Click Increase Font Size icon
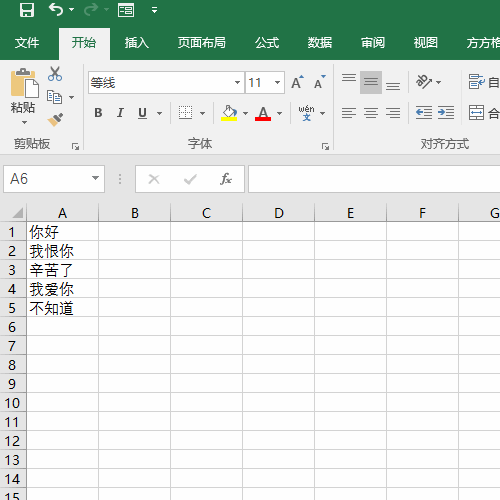The image size is (500, 500). point(297,82)
